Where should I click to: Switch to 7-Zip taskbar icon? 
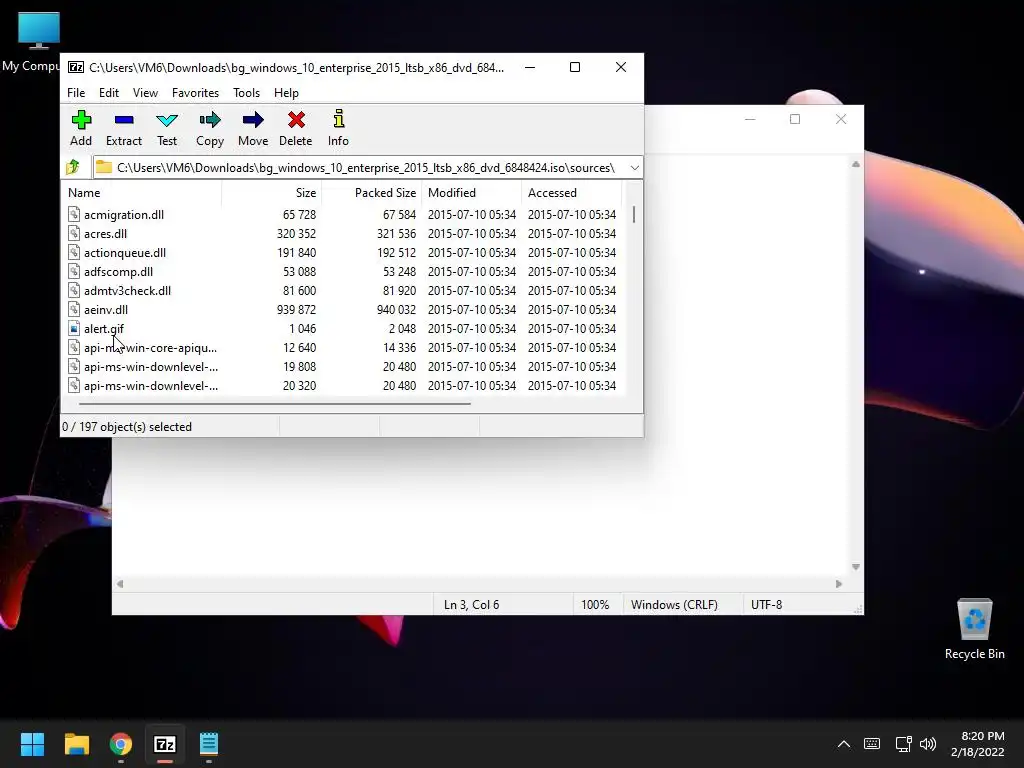pyautogui.click(x=165, y=744)
